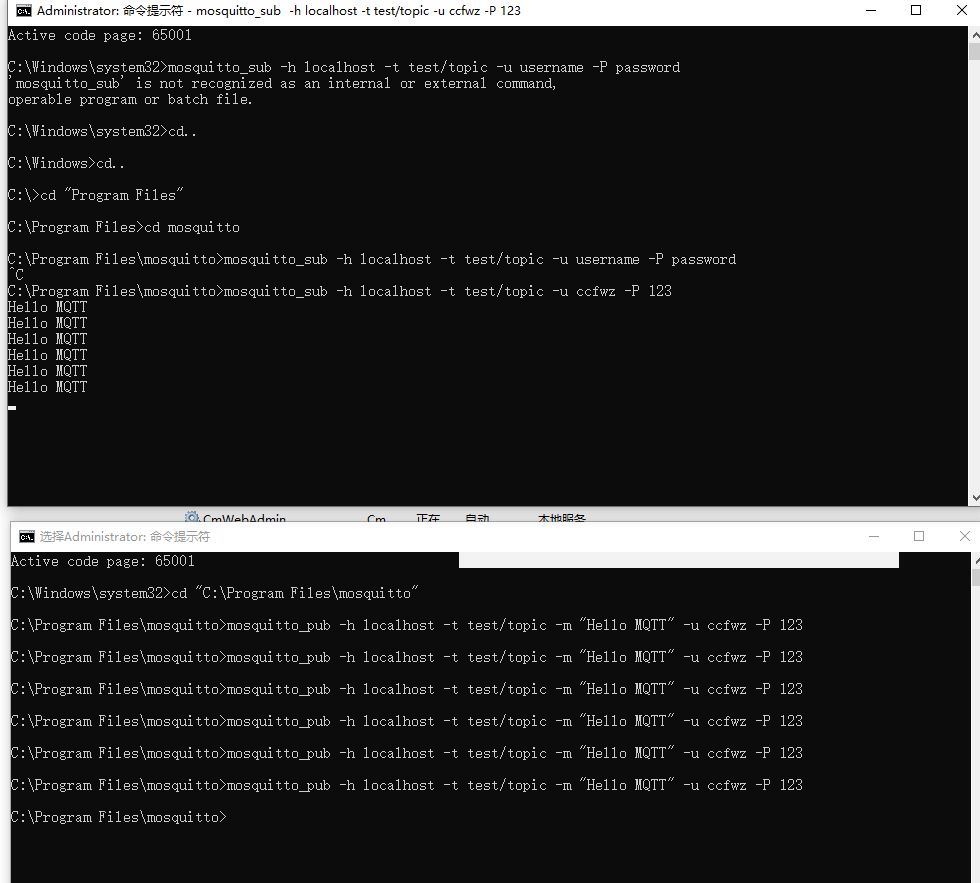Click 'Active code page: 65001' in the bottom window
This screenshot has width=980, height=883.
pos(102,561)
